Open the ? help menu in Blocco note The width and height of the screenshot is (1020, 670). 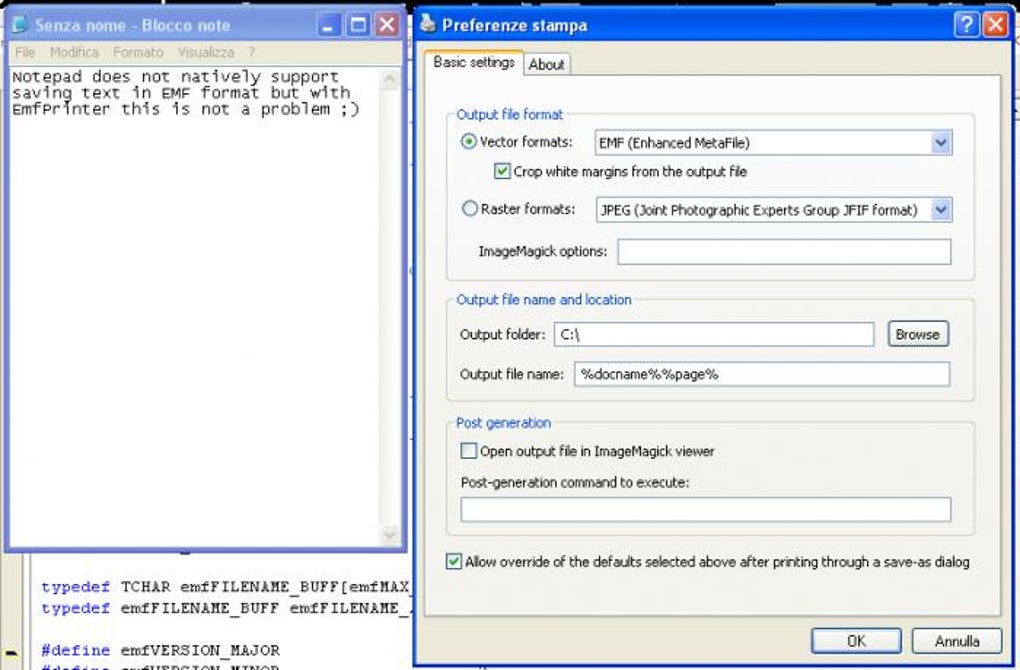252,52
